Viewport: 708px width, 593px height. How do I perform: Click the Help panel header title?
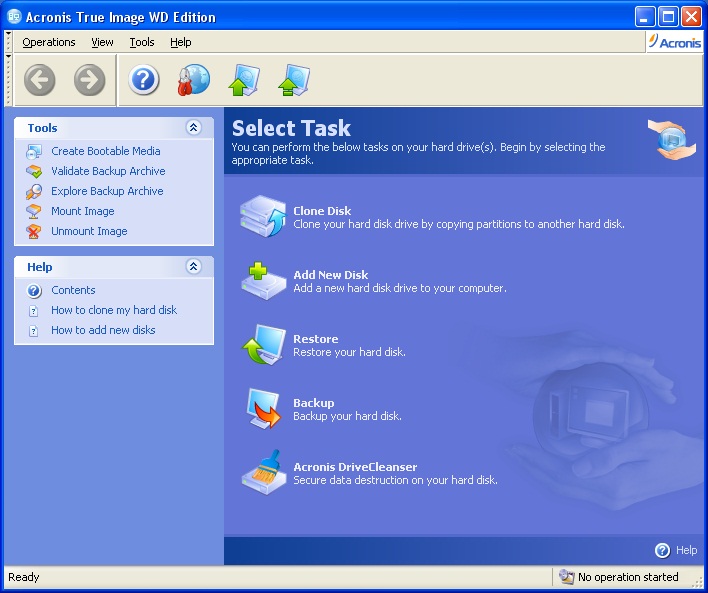point(40,267)
